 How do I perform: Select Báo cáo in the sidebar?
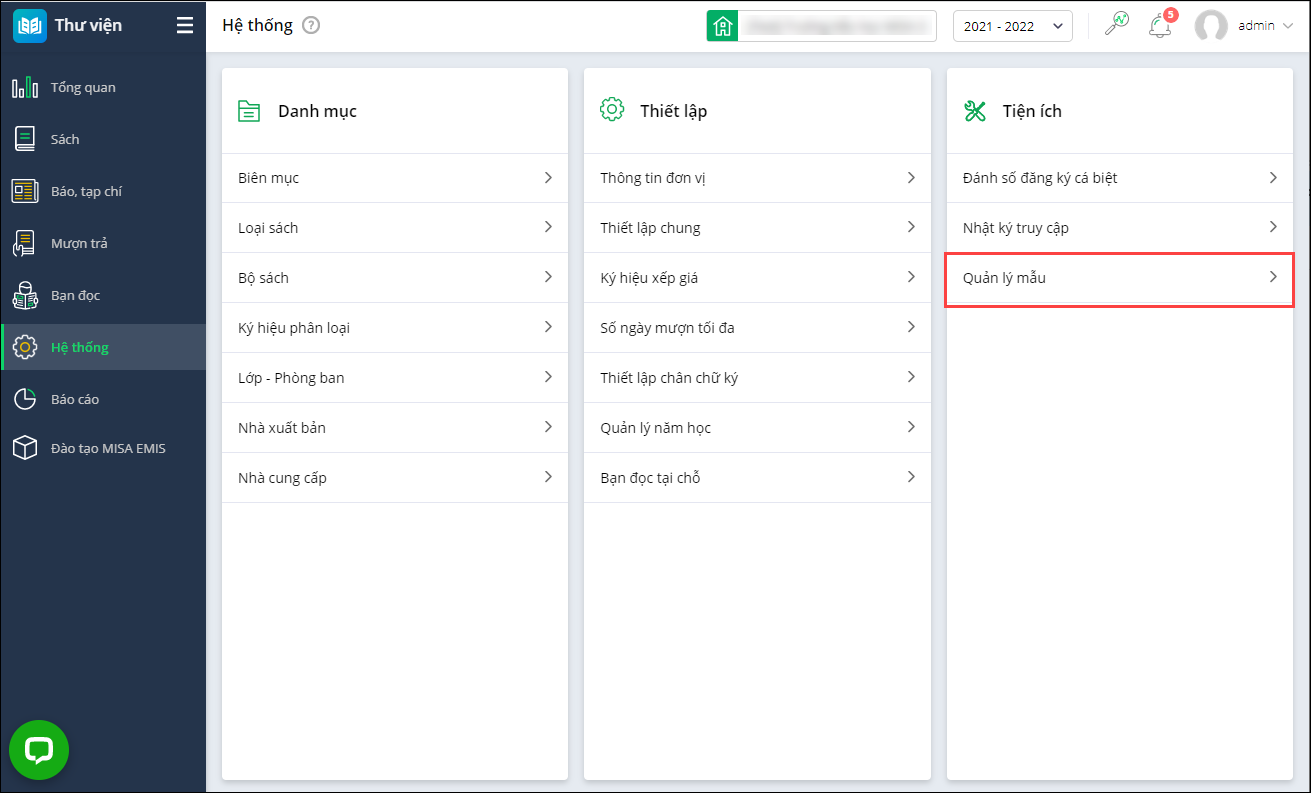point(75,399)
